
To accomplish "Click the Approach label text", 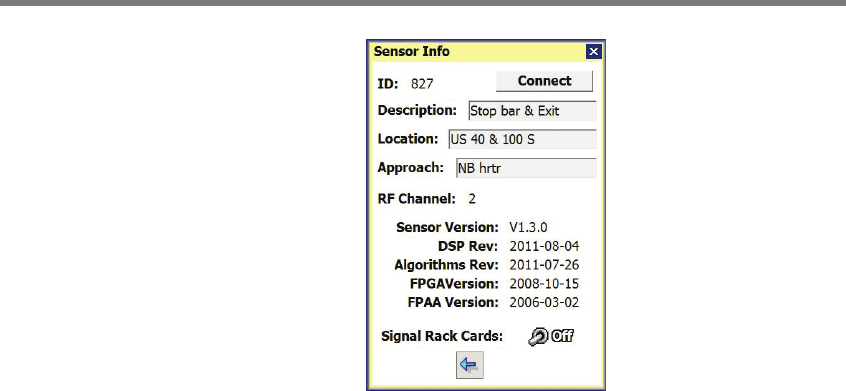I will [411, 168].
